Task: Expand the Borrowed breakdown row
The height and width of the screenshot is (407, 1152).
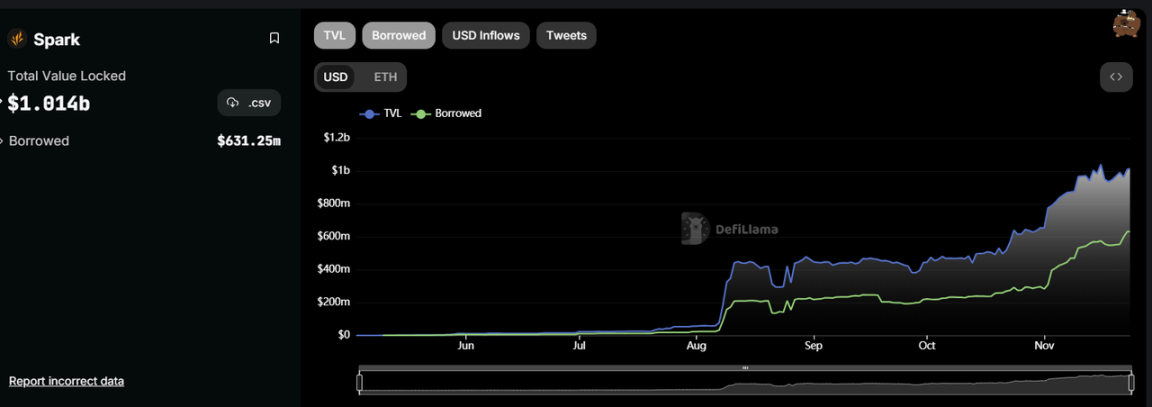Action: point(3,142)
